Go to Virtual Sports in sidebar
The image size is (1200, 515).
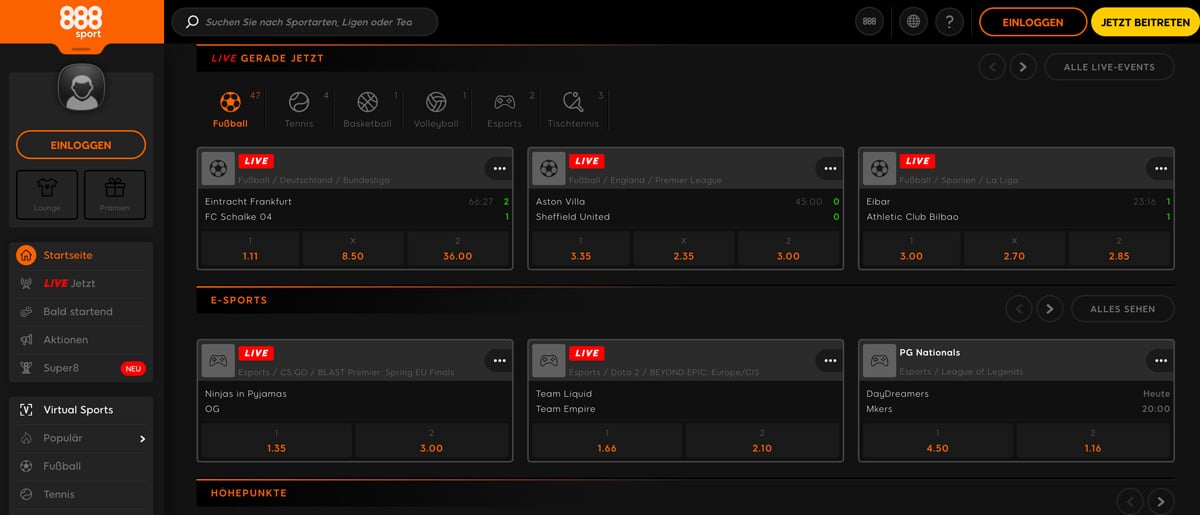78,410
